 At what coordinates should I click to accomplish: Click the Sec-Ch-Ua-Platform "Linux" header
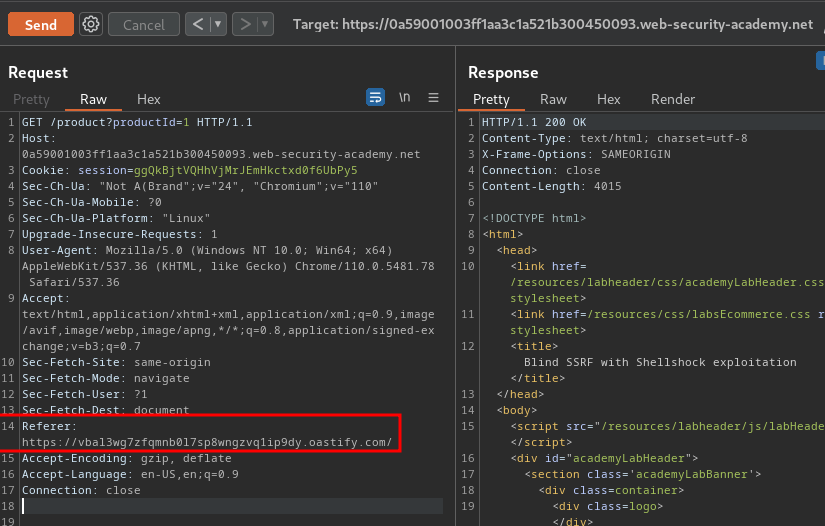pyautogui.click(x=116, y=218)
